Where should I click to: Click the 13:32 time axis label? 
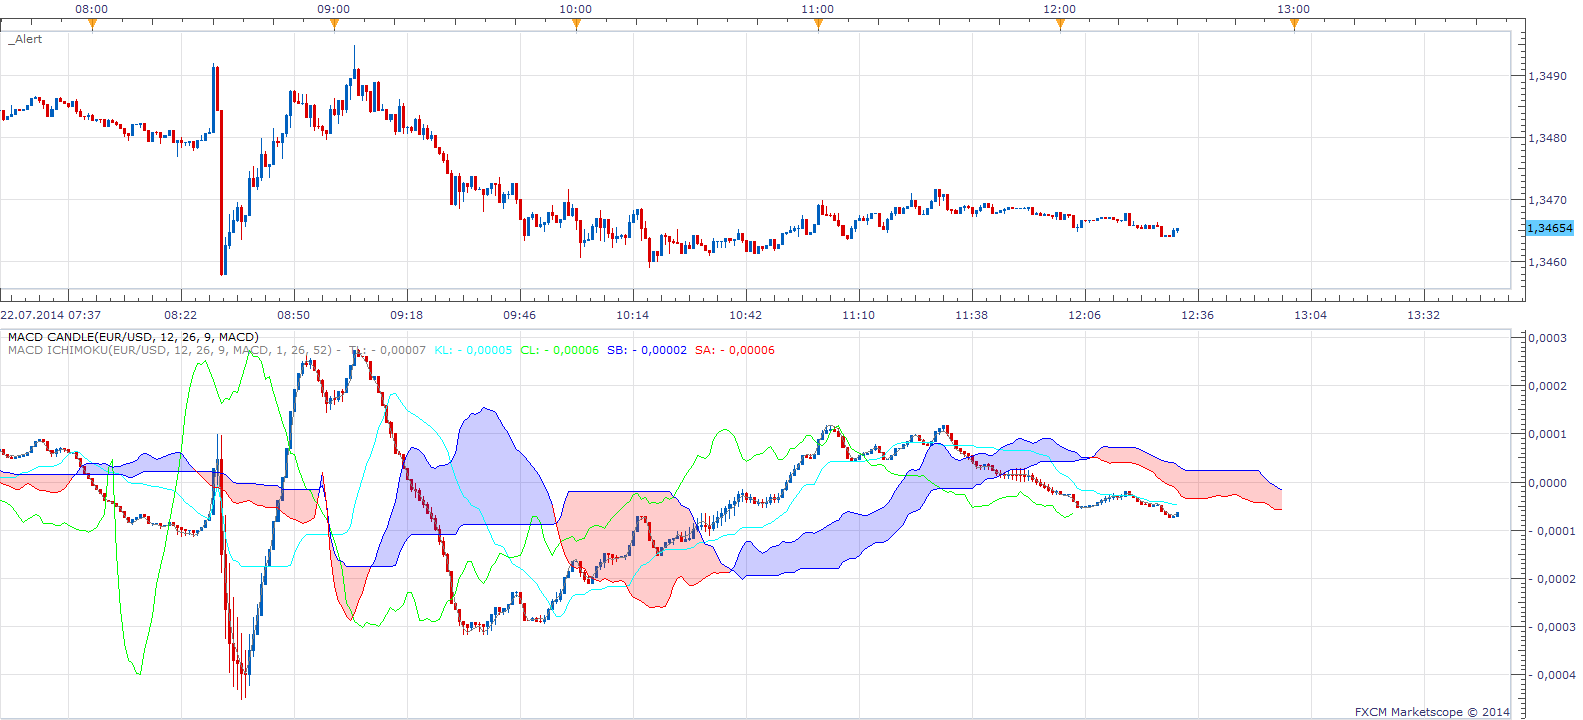(x=1424, y=315)
